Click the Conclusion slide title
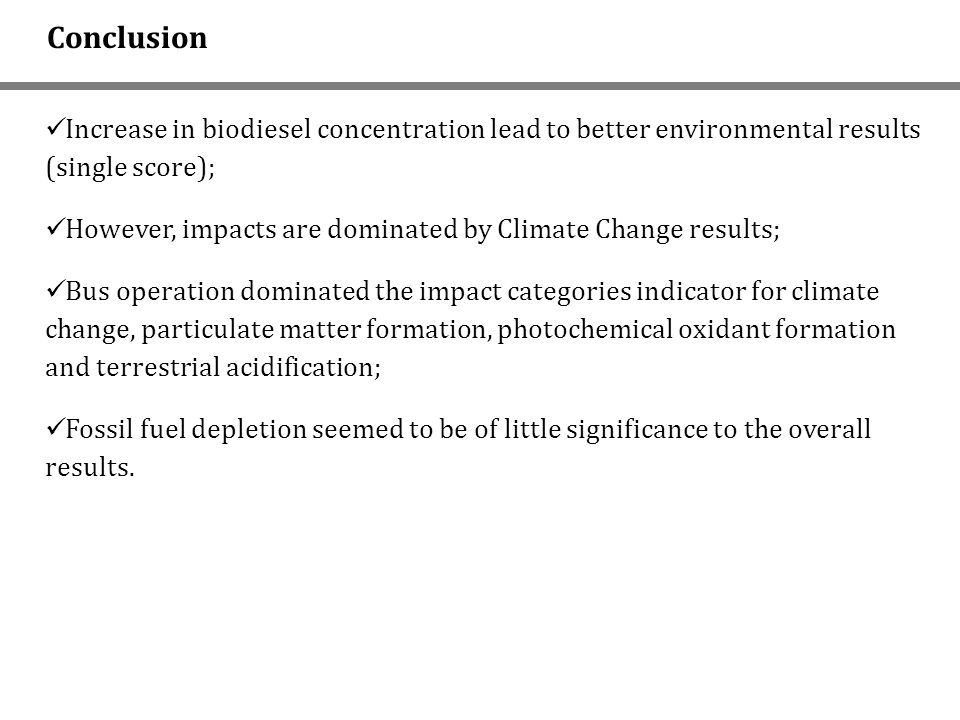Image resolution: width=960 pixels, height=720 pixels. [x=127, y=38]
